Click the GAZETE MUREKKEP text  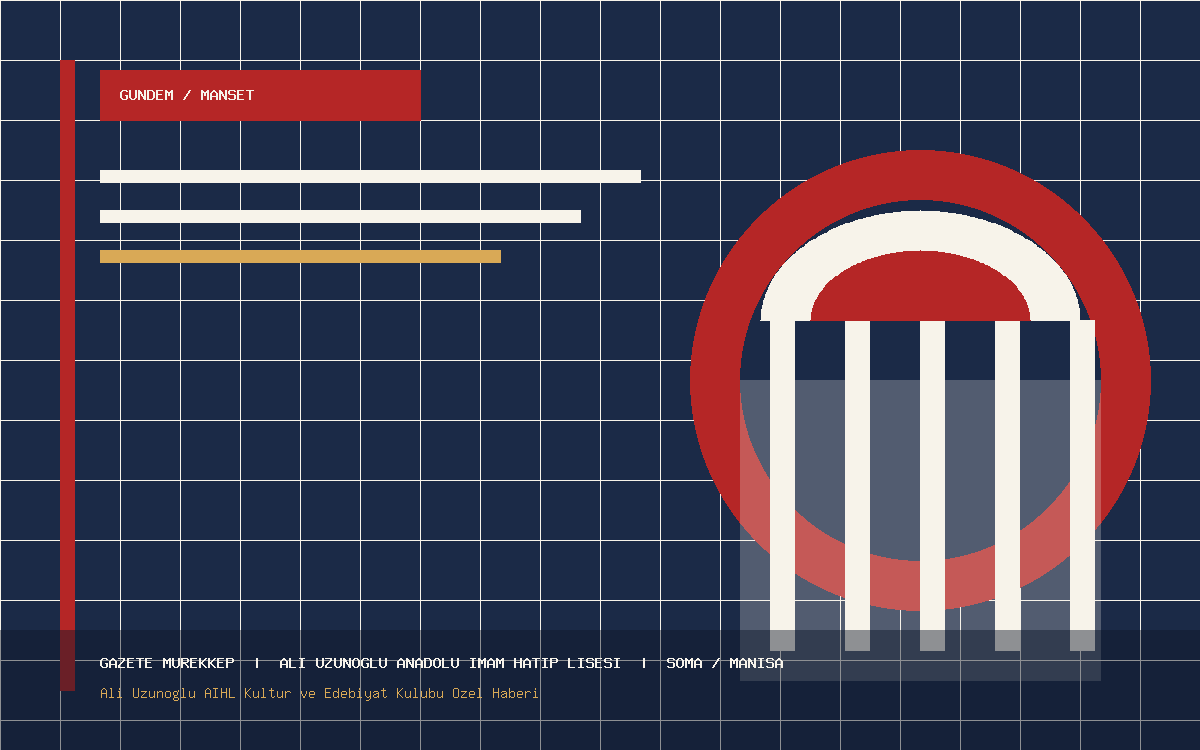pos(167,663)
